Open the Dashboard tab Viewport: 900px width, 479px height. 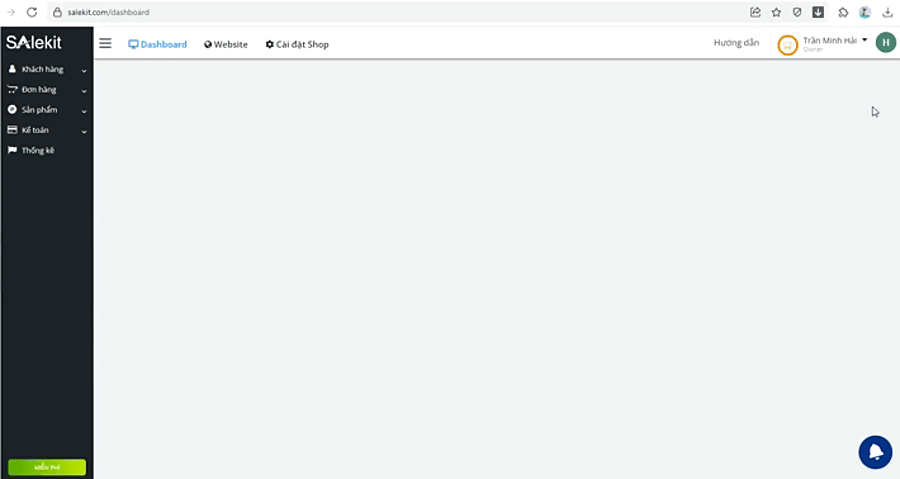click(157, 44)
